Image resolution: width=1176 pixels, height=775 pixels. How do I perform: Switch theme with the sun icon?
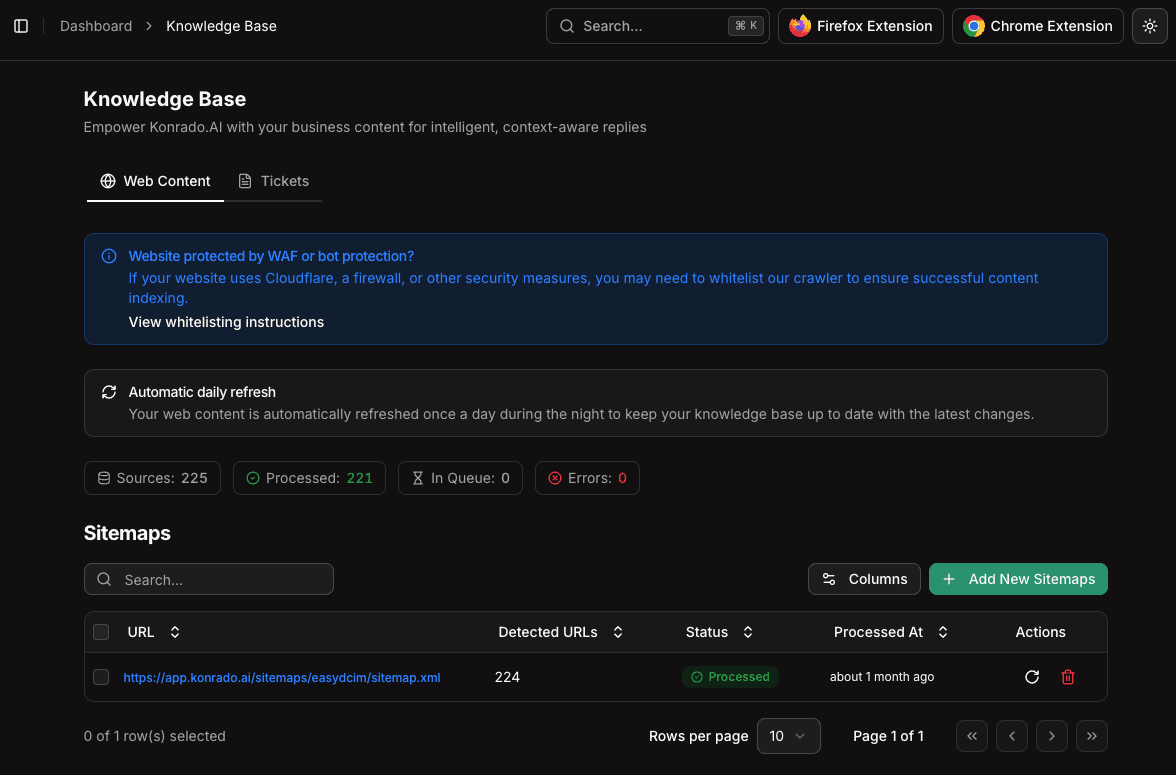tap(1150, 26)
